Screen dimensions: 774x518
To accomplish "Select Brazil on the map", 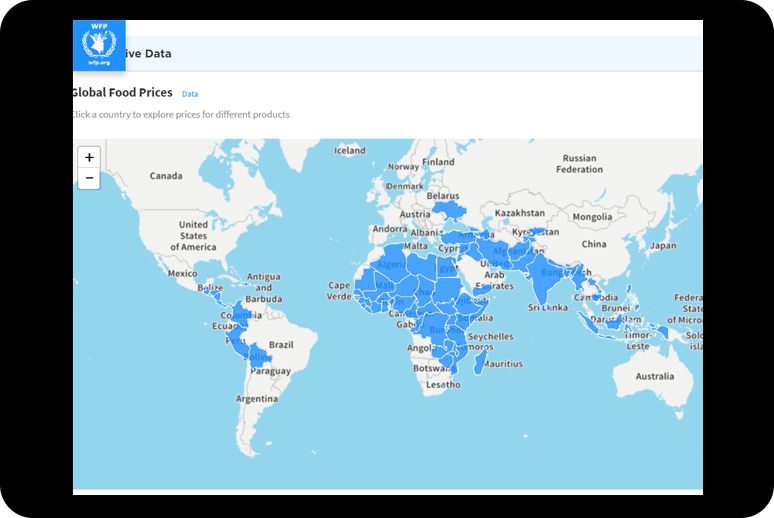I will pos(281,344).
